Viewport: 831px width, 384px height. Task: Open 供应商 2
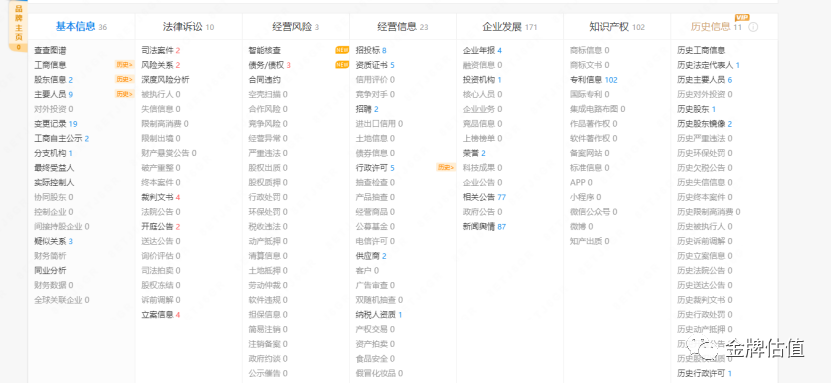[x=371, y=256]
